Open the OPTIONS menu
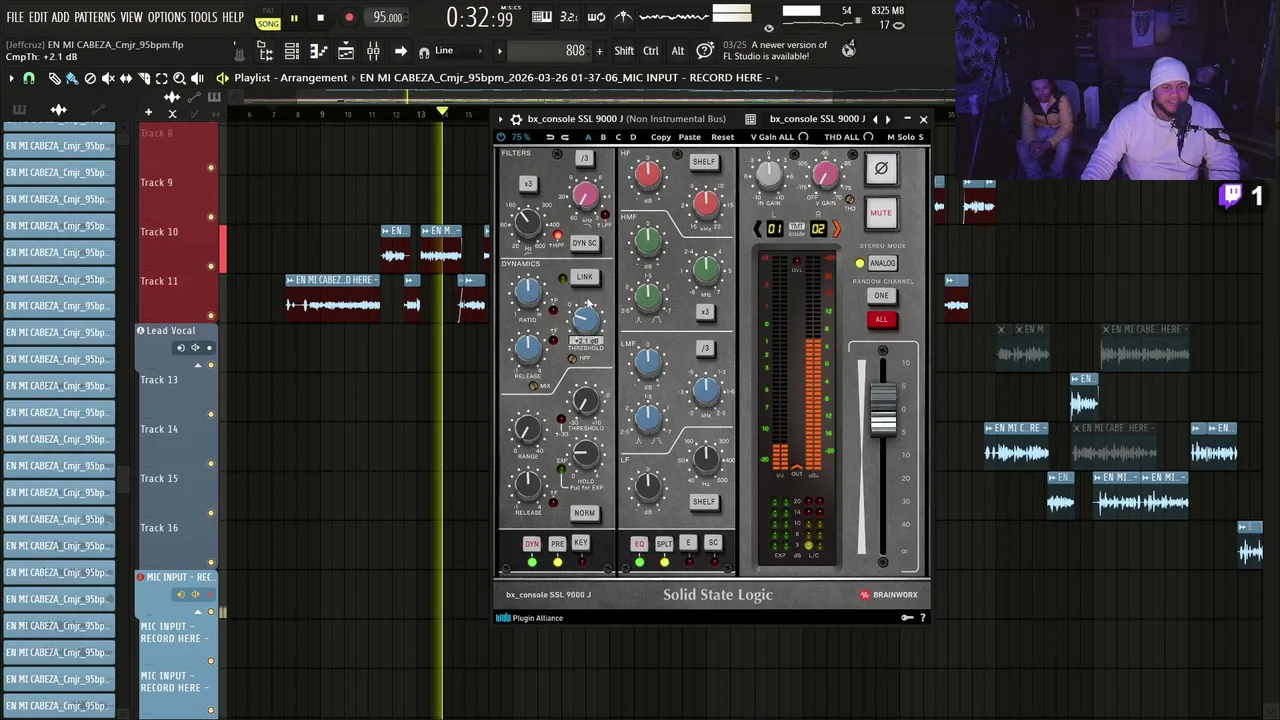The height and width of the screenshot is (720, 1280). pos(167,17)
